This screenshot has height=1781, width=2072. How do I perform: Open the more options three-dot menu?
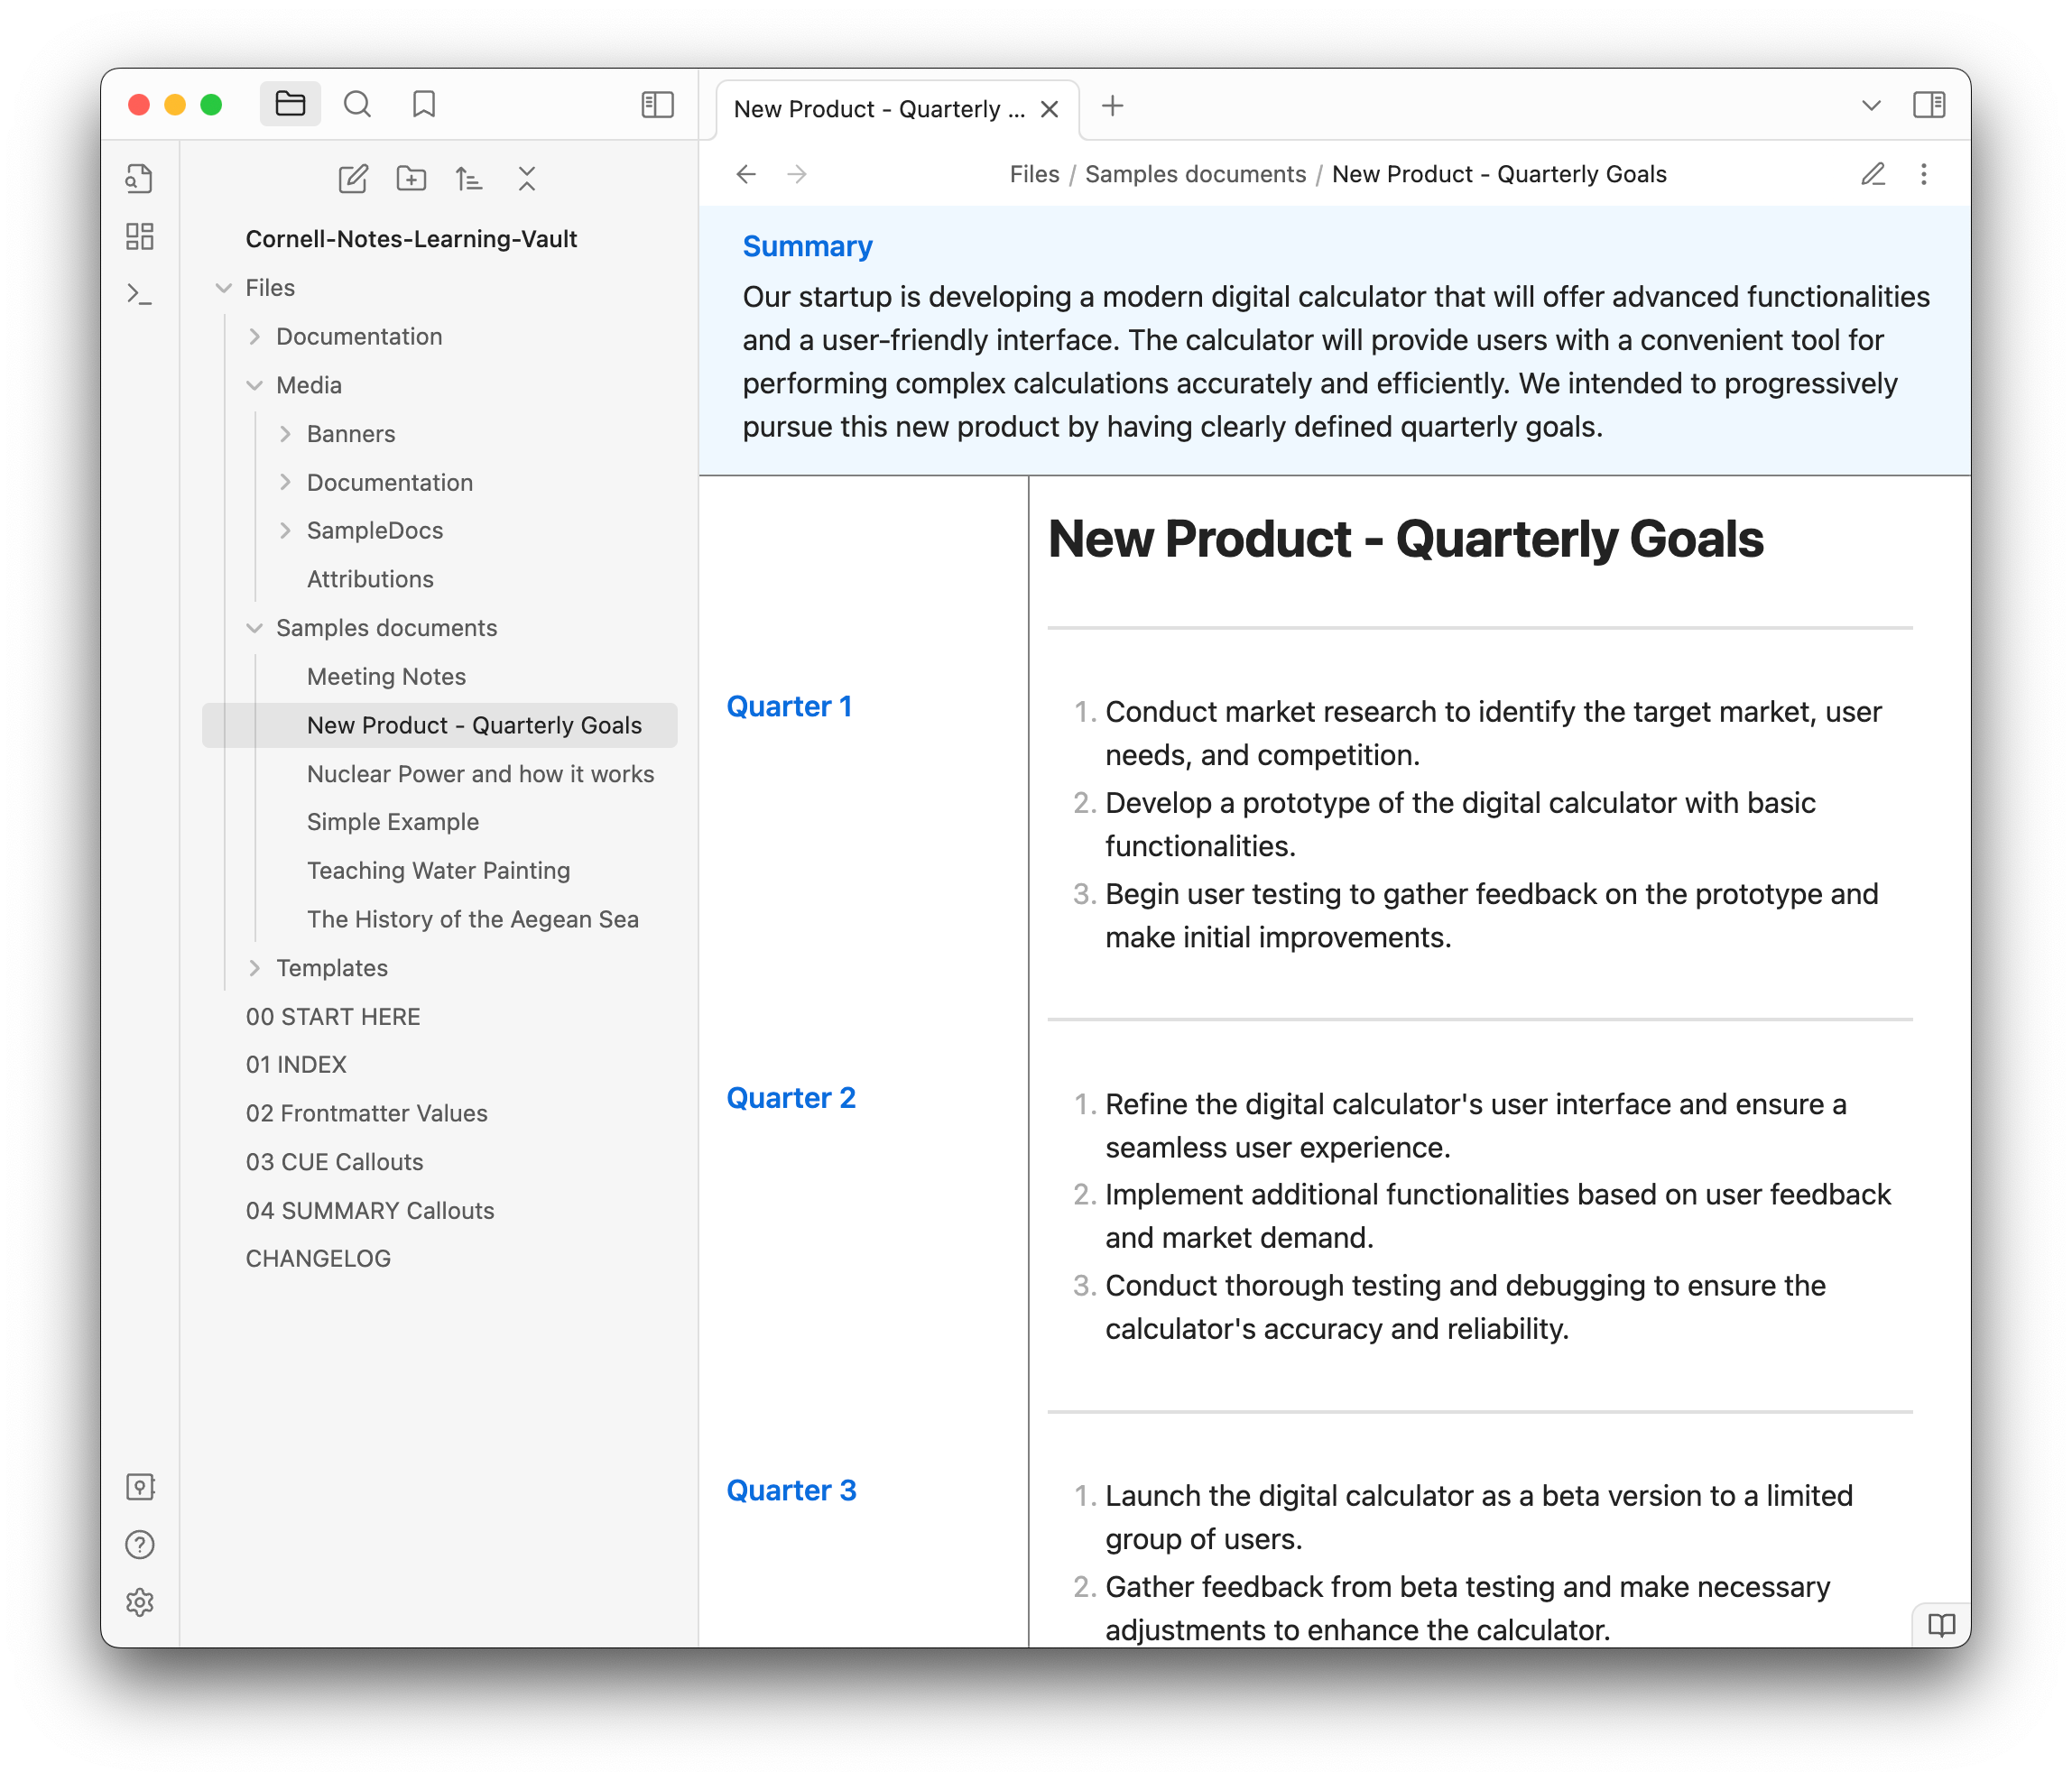point(1924,174)
